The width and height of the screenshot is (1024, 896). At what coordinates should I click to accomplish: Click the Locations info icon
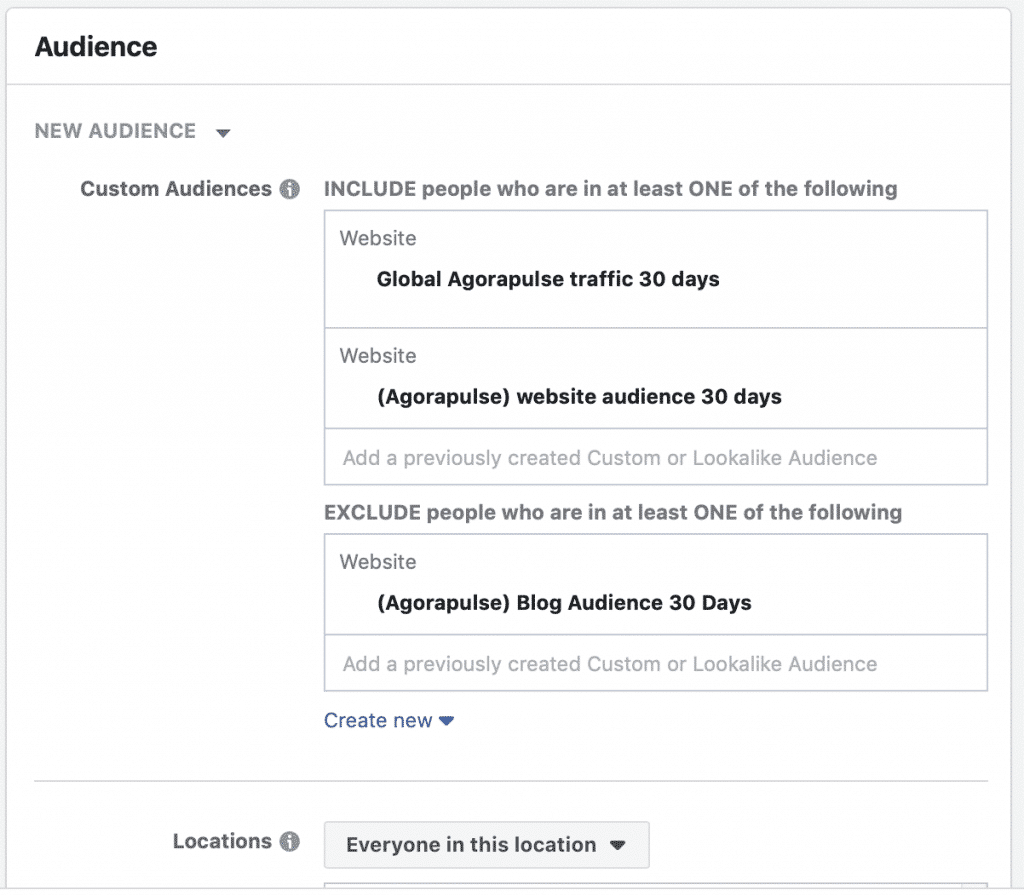(x=289, y=841)
